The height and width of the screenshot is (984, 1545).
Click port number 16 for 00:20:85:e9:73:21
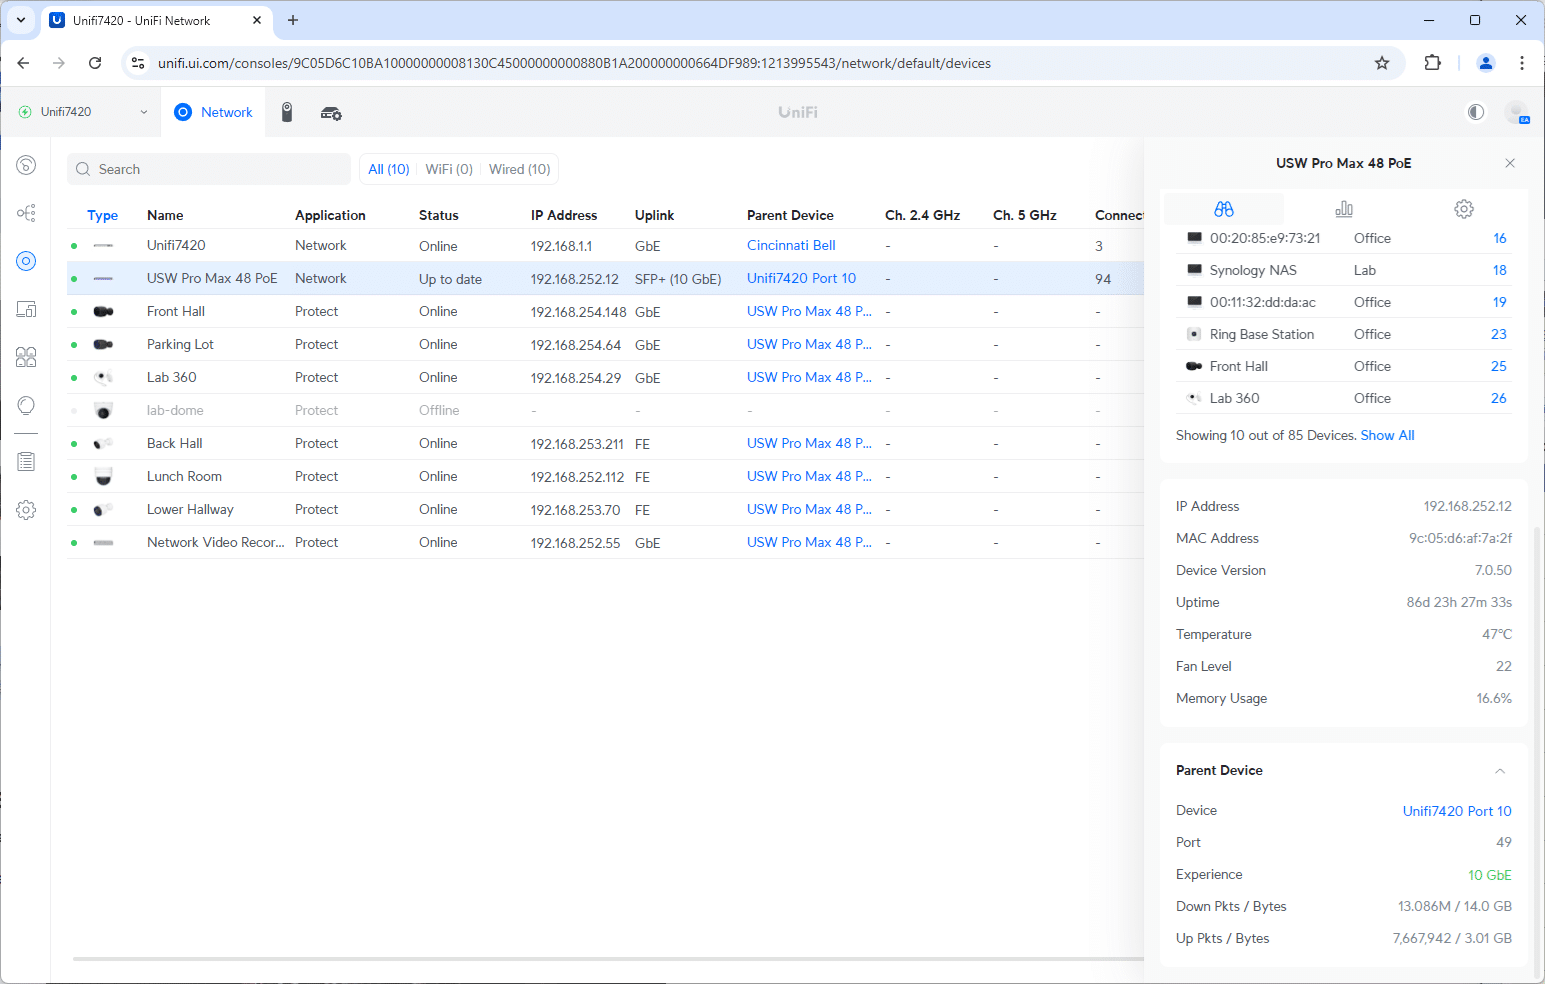(1500, 238)
